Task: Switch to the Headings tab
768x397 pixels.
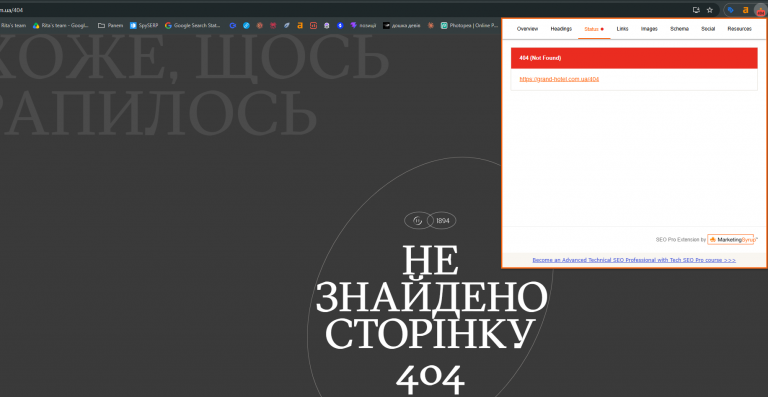Action: [x=561, y=29]
